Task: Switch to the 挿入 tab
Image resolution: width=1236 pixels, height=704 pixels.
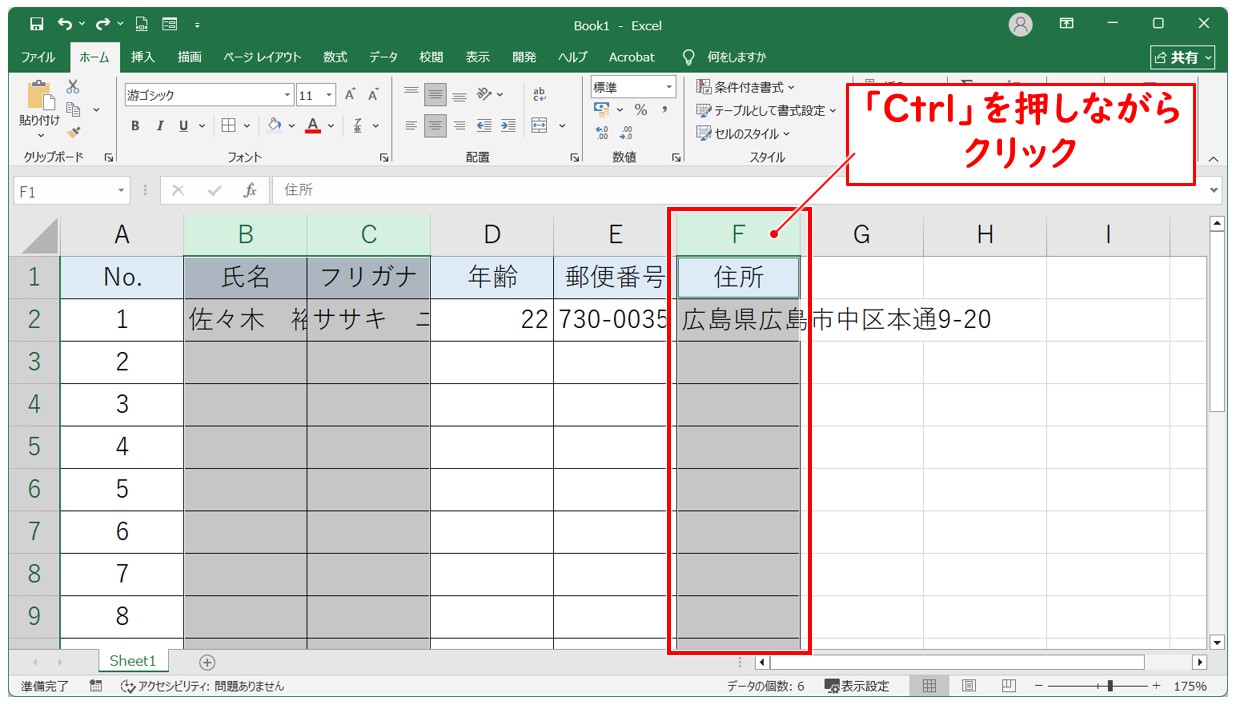Action: tap(143, 57)
